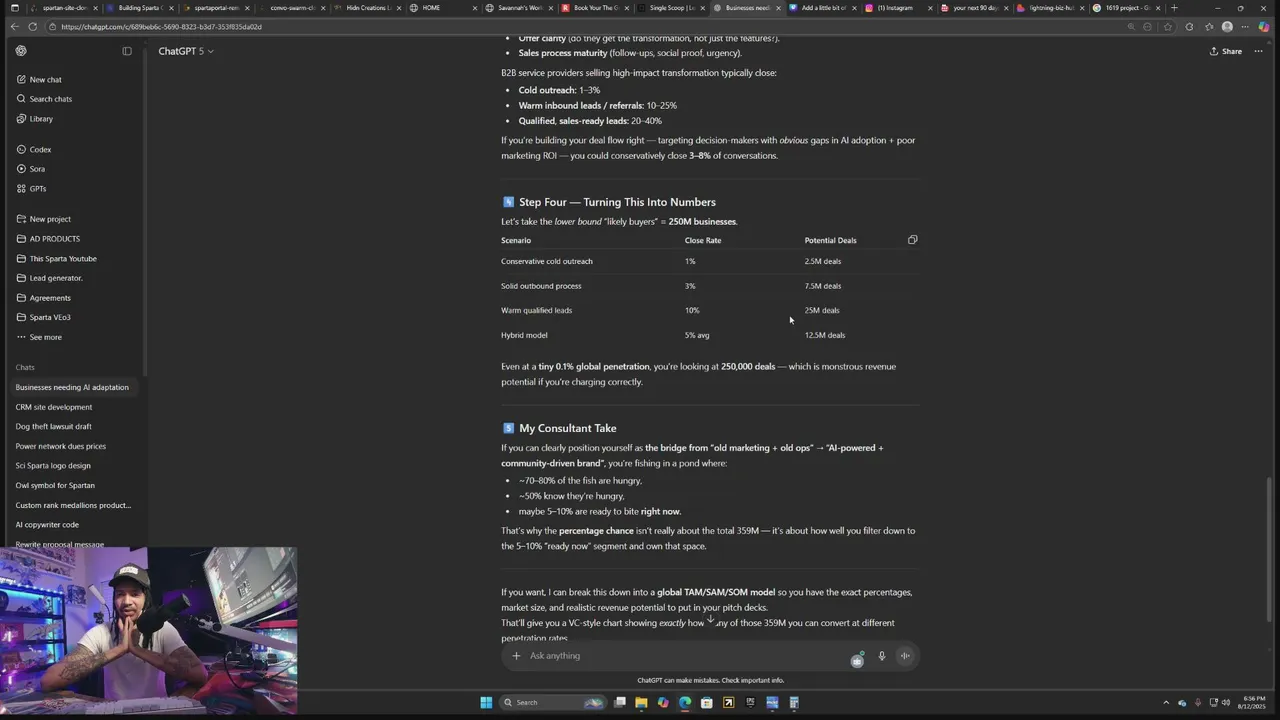
Task: Open chat Dog theft lawsuit draft
Action: (54, 427)
